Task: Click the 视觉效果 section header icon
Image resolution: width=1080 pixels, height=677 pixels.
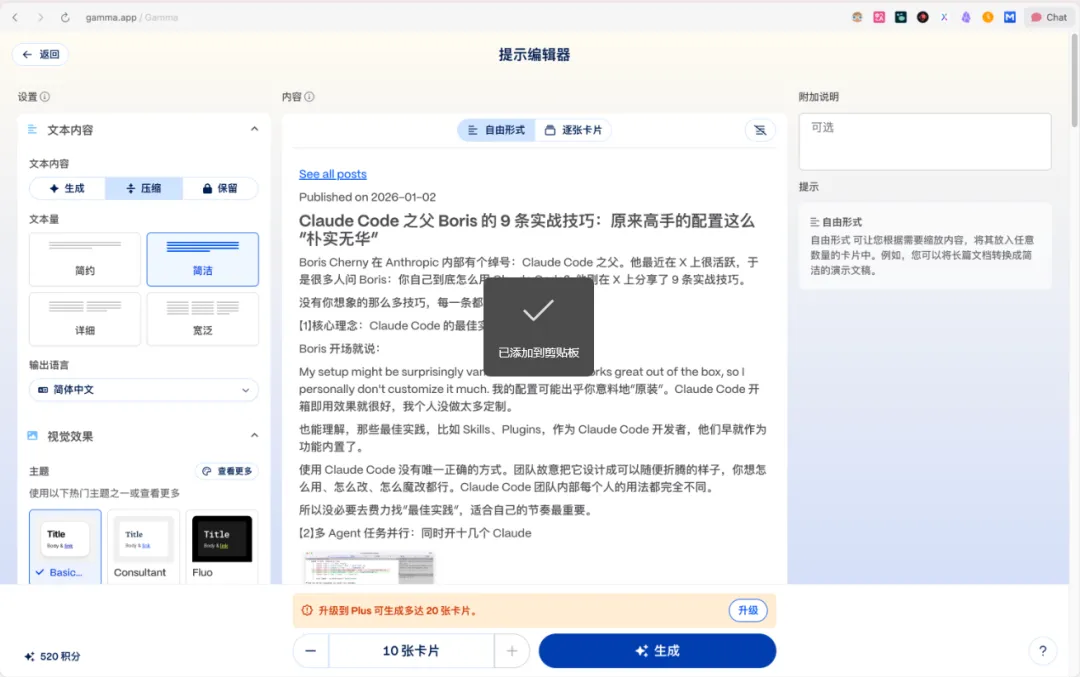Action: [x=32, y=436]
